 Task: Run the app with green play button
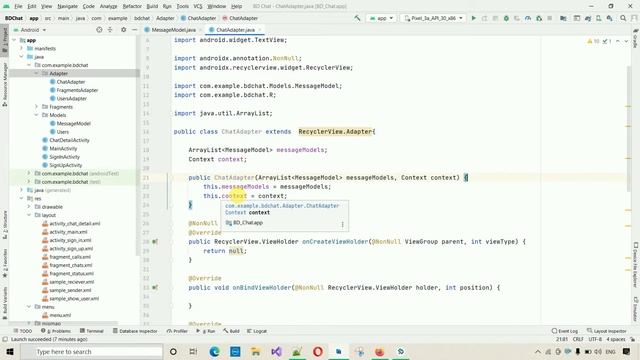pos(473,18)
